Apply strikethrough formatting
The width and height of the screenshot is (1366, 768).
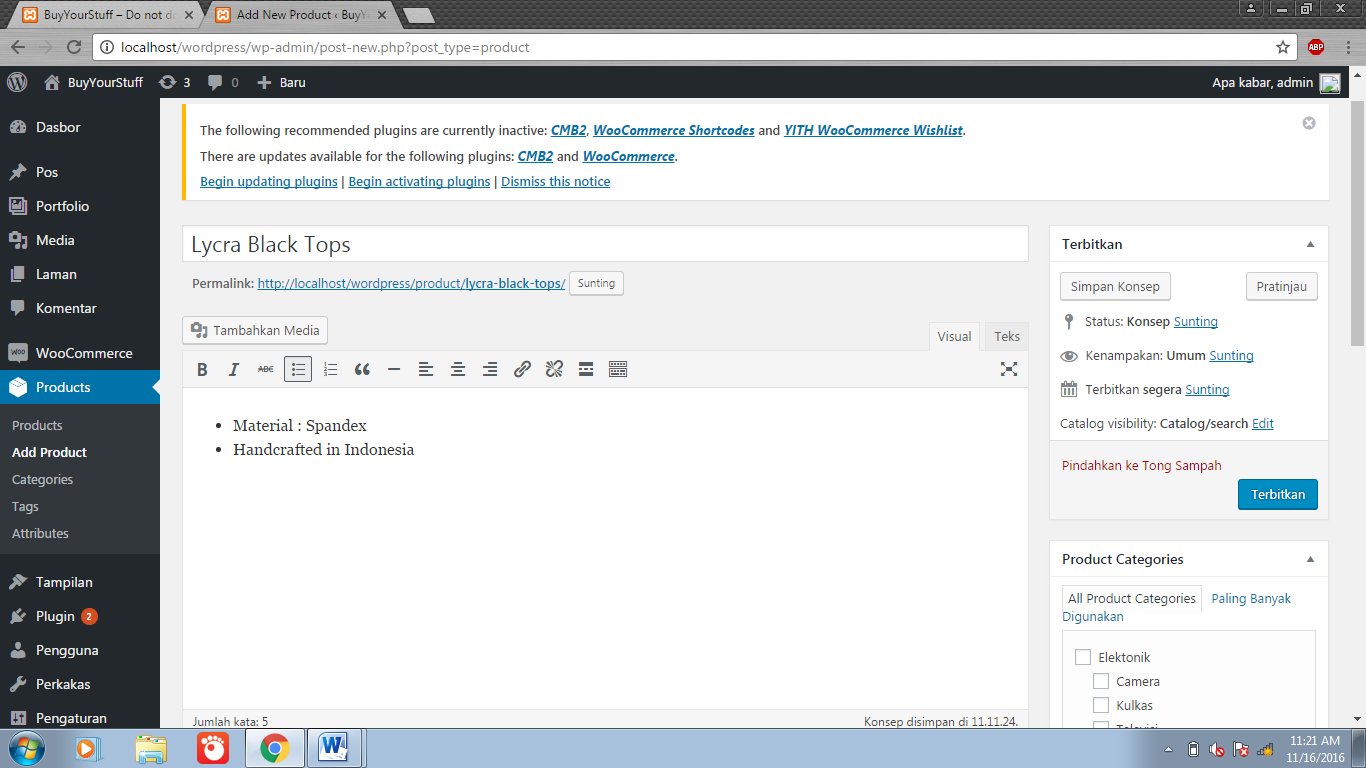(265, 369)
